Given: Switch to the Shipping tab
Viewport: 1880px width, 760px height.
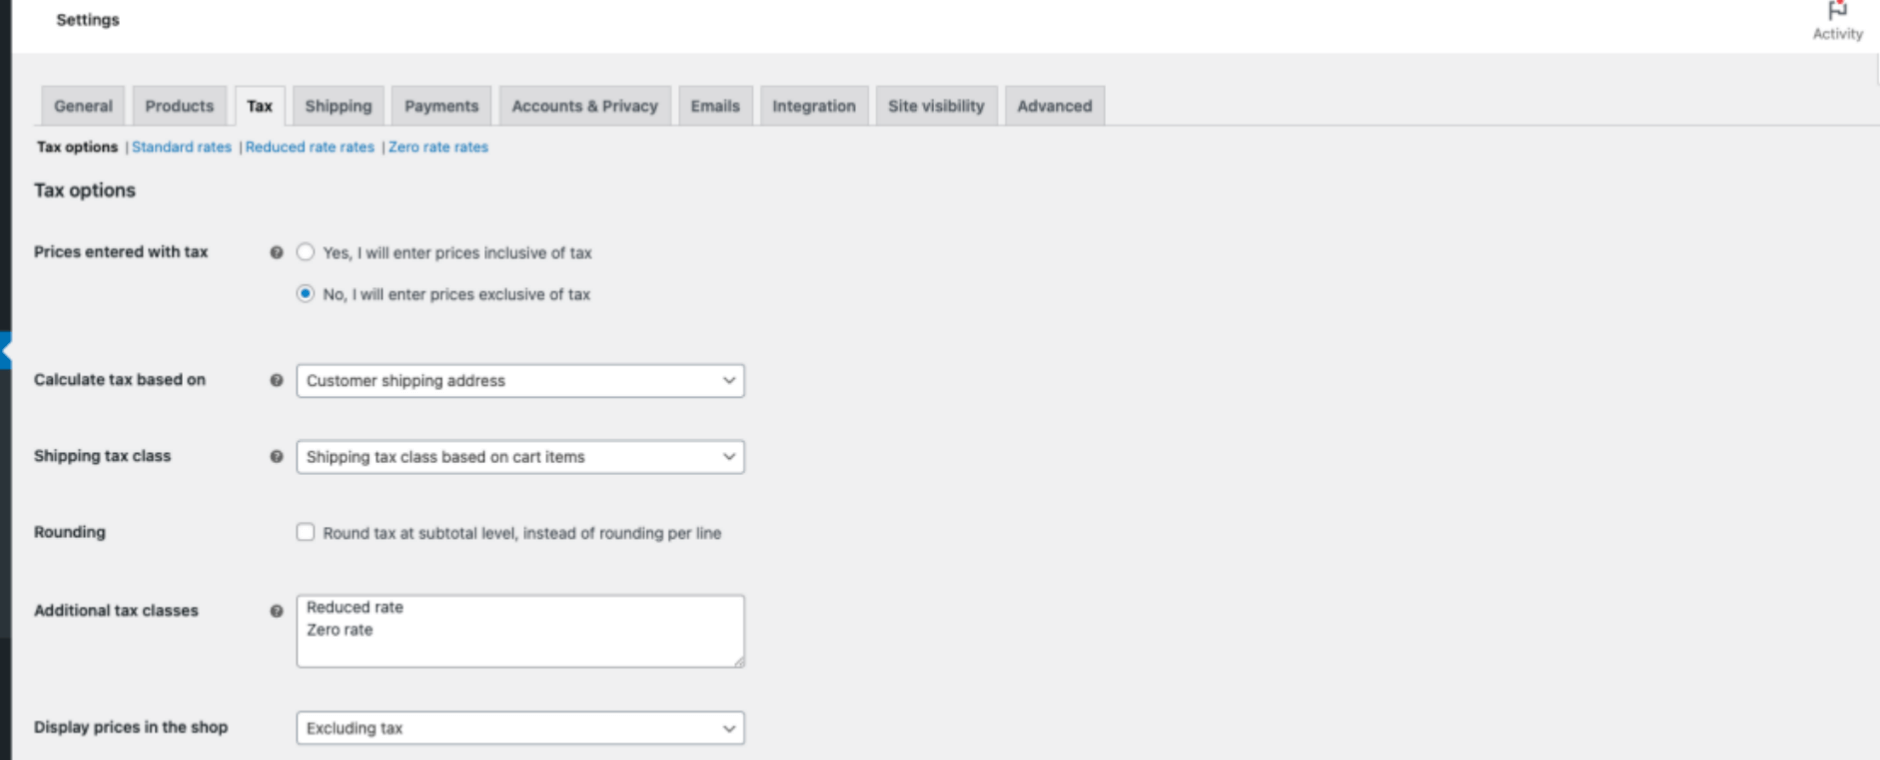Looking at the screenshot, I should [338, 106].
